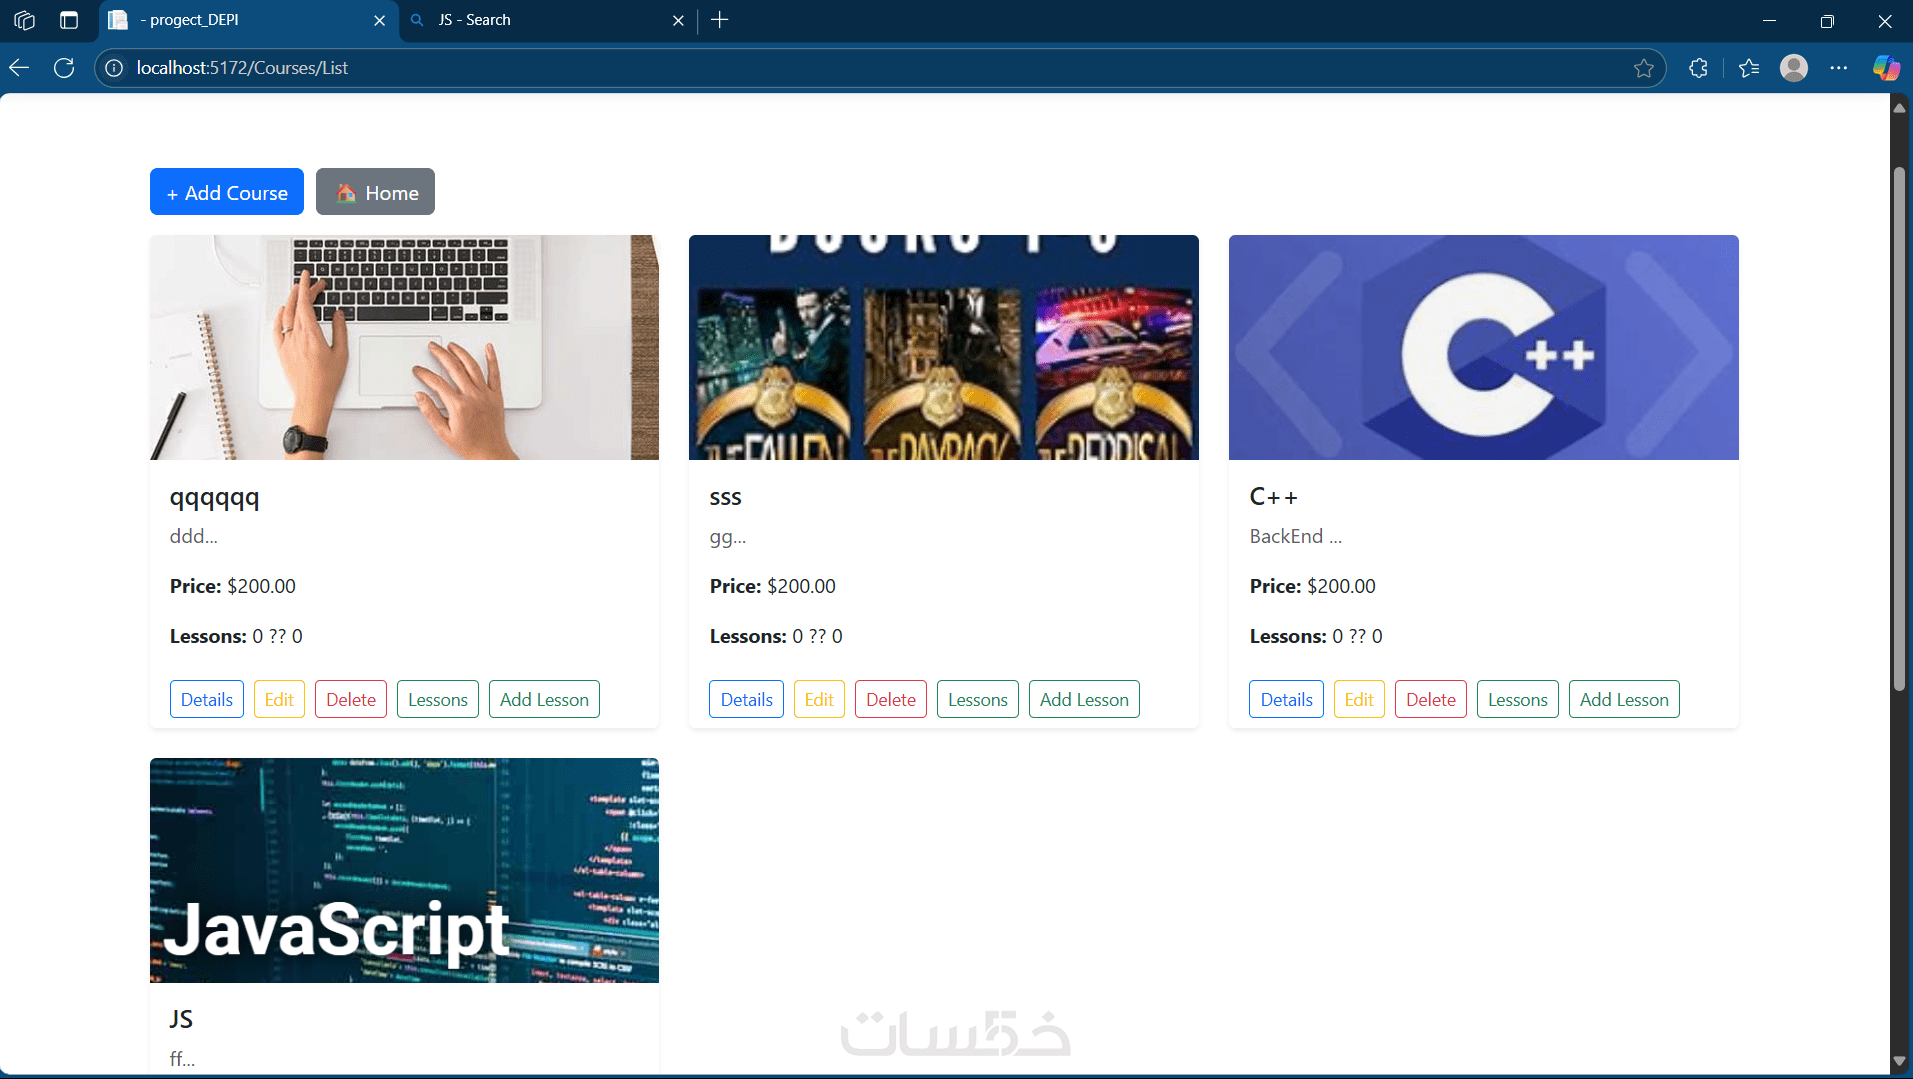Click the page vertical scrollbar thumb

1899,428
